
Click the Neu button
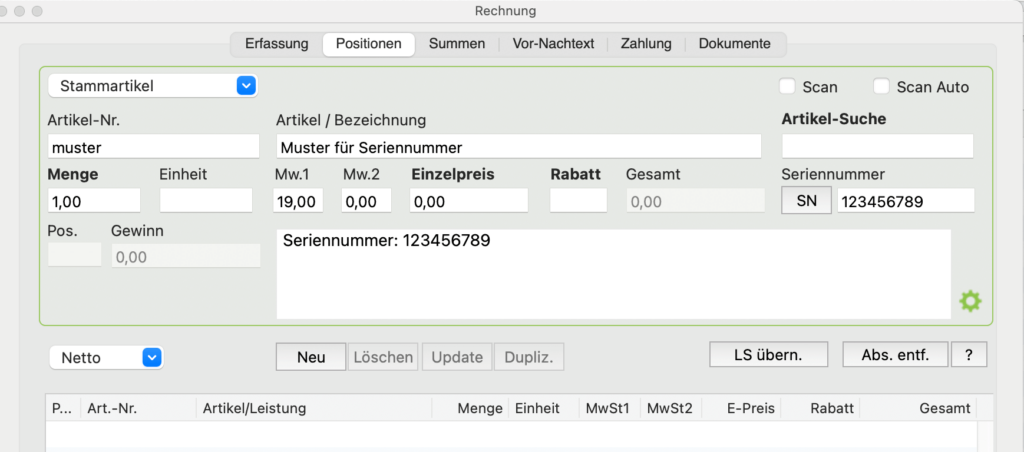(x=311, y=357)
